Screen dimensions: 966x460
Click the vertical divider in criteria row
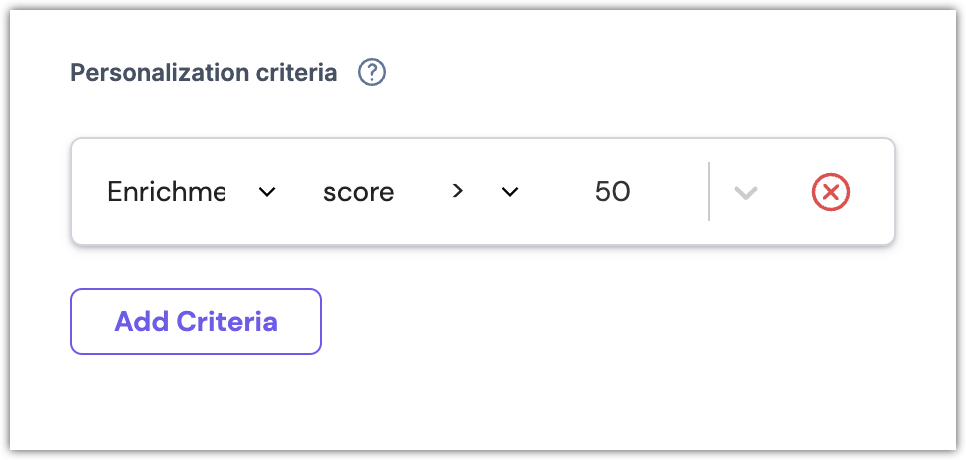(x=709, y=191)
